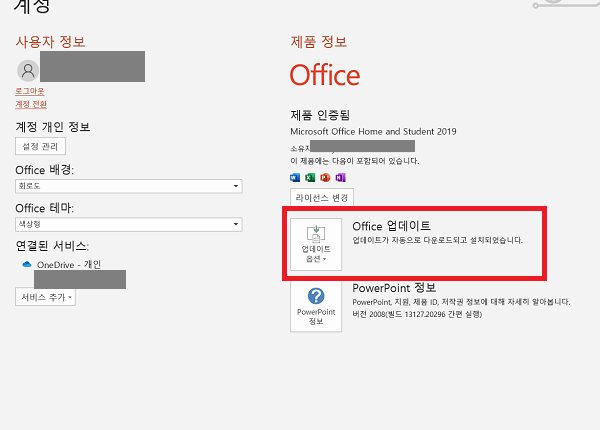The width and height of the screenshot is (600, 430).
Task: Open the 업데이트 옵션 dropdown button
Action: [316, 244]
